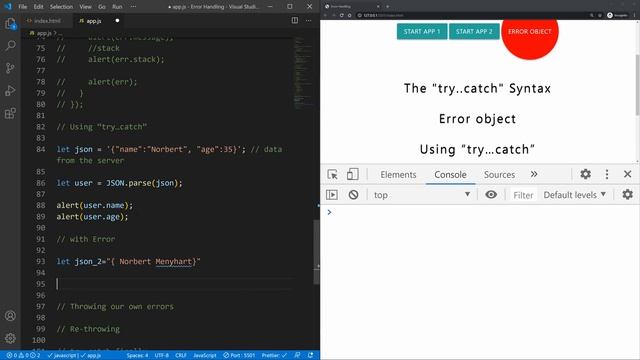Open the Extensions view
Screen dimensions: 640x360
pyautogui.click(x=10, y=113)
